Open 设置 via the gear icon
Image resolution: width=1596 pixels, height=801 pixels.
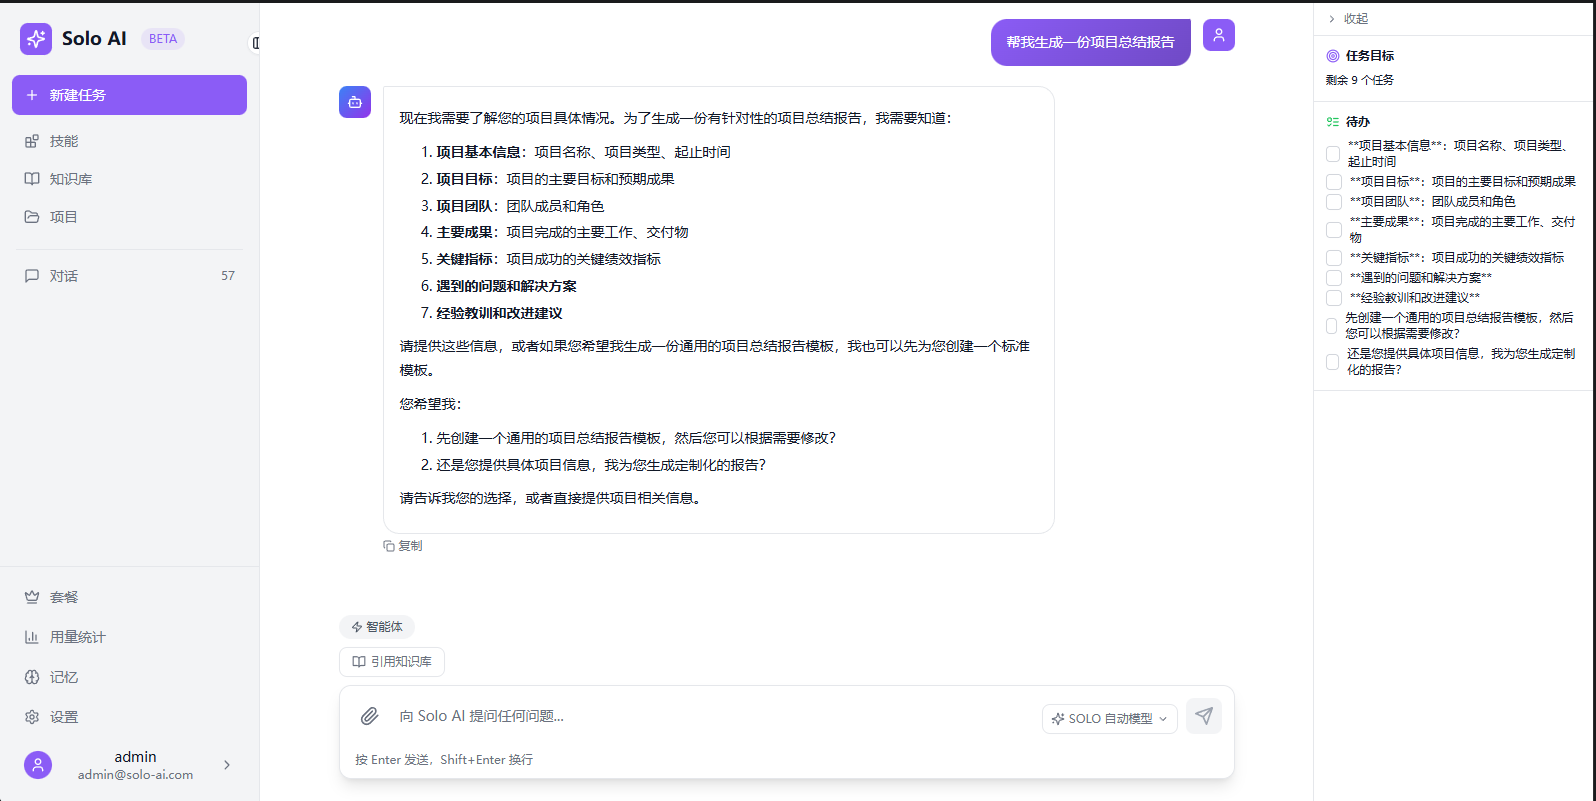[x=32, y=717]
